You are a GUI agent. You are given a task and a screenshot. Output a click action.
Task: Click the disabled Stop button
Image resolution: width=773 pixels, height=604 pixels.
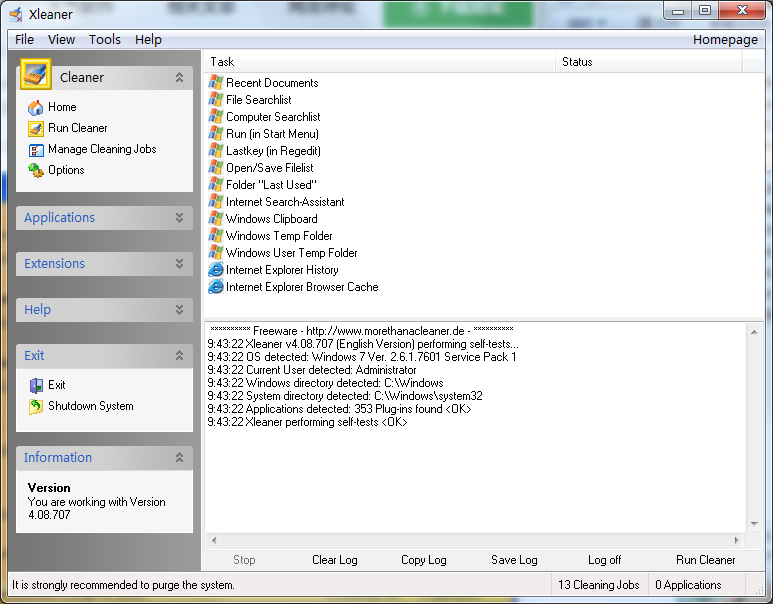(x=244, y=560)
